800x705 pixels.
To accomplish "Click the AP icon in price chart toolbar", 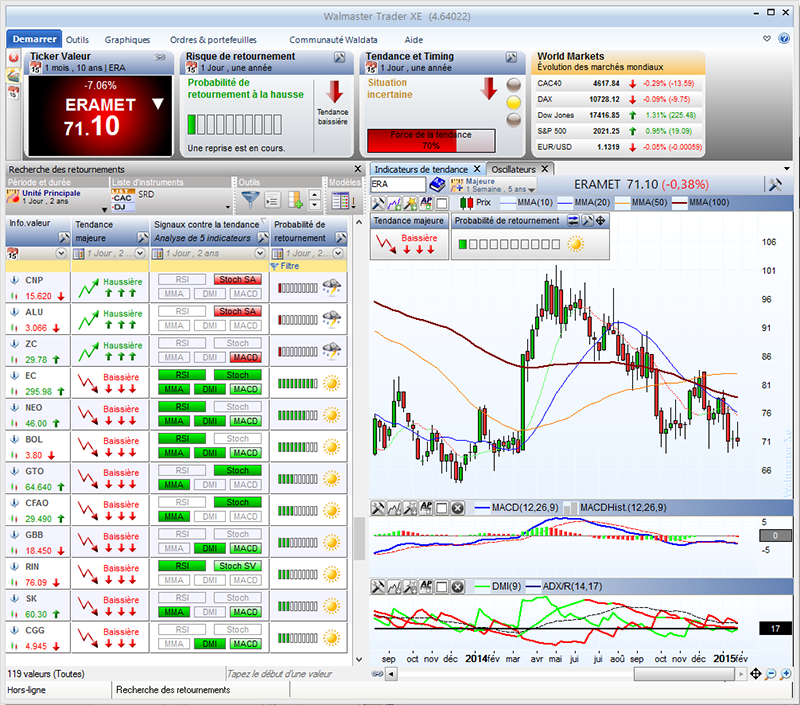I will click(x=426, y=203).
